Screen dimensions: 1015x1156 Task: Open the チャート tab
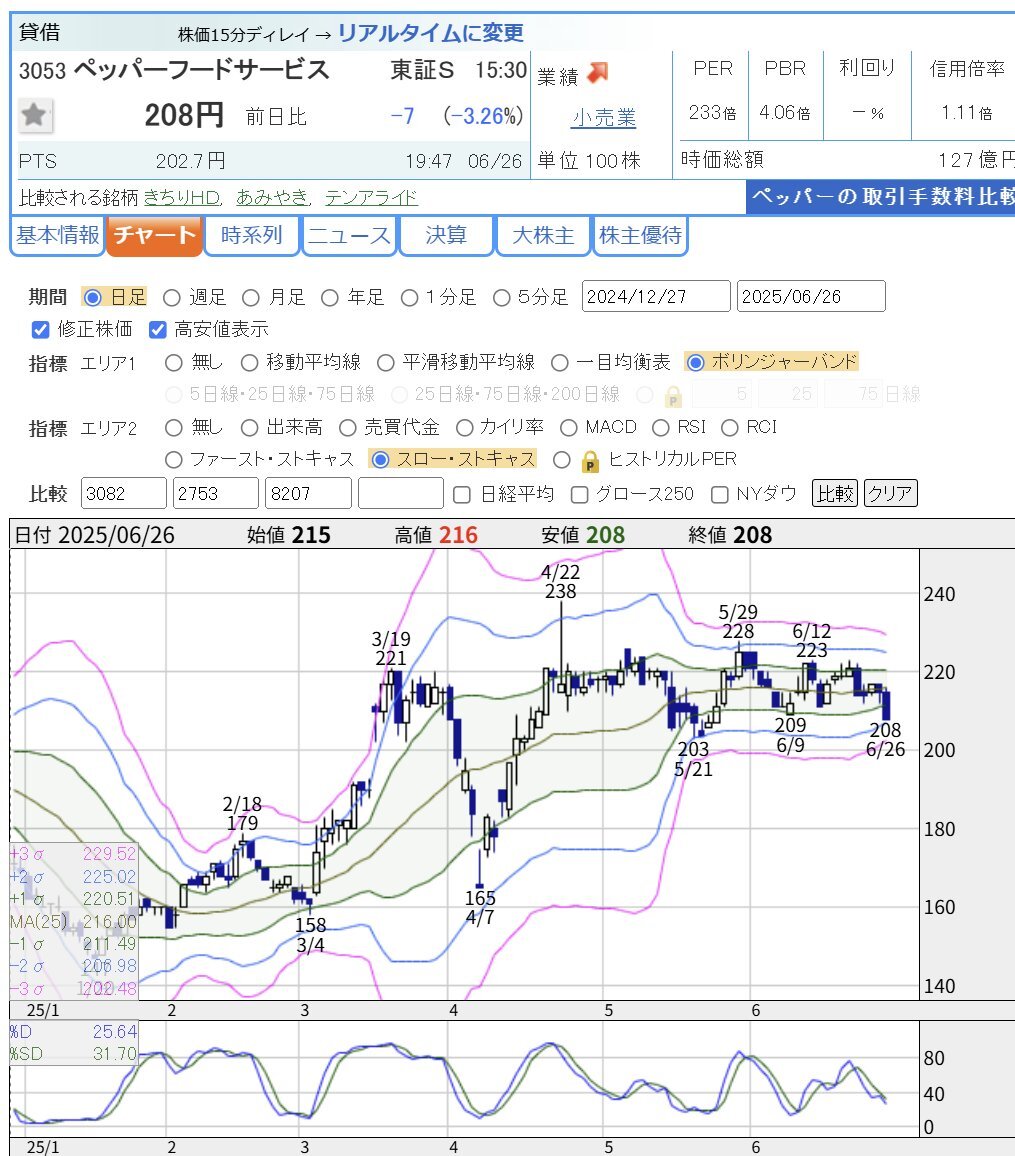click(154, 236)
